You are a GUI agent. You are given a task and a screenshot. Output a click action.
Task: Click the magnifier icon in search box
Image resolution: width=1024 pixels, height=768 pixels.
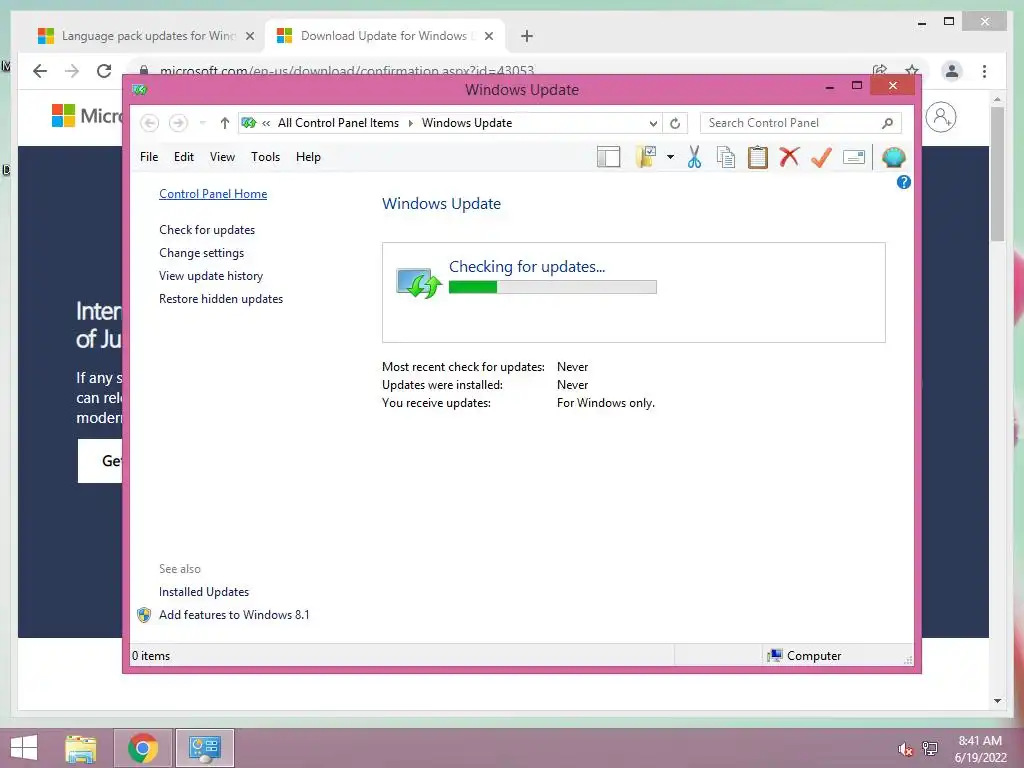[x=887, y=123]
